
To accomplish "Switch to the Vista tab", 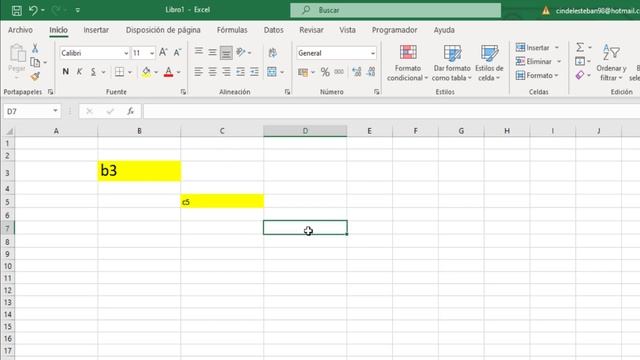I will [x=347, y=30].
